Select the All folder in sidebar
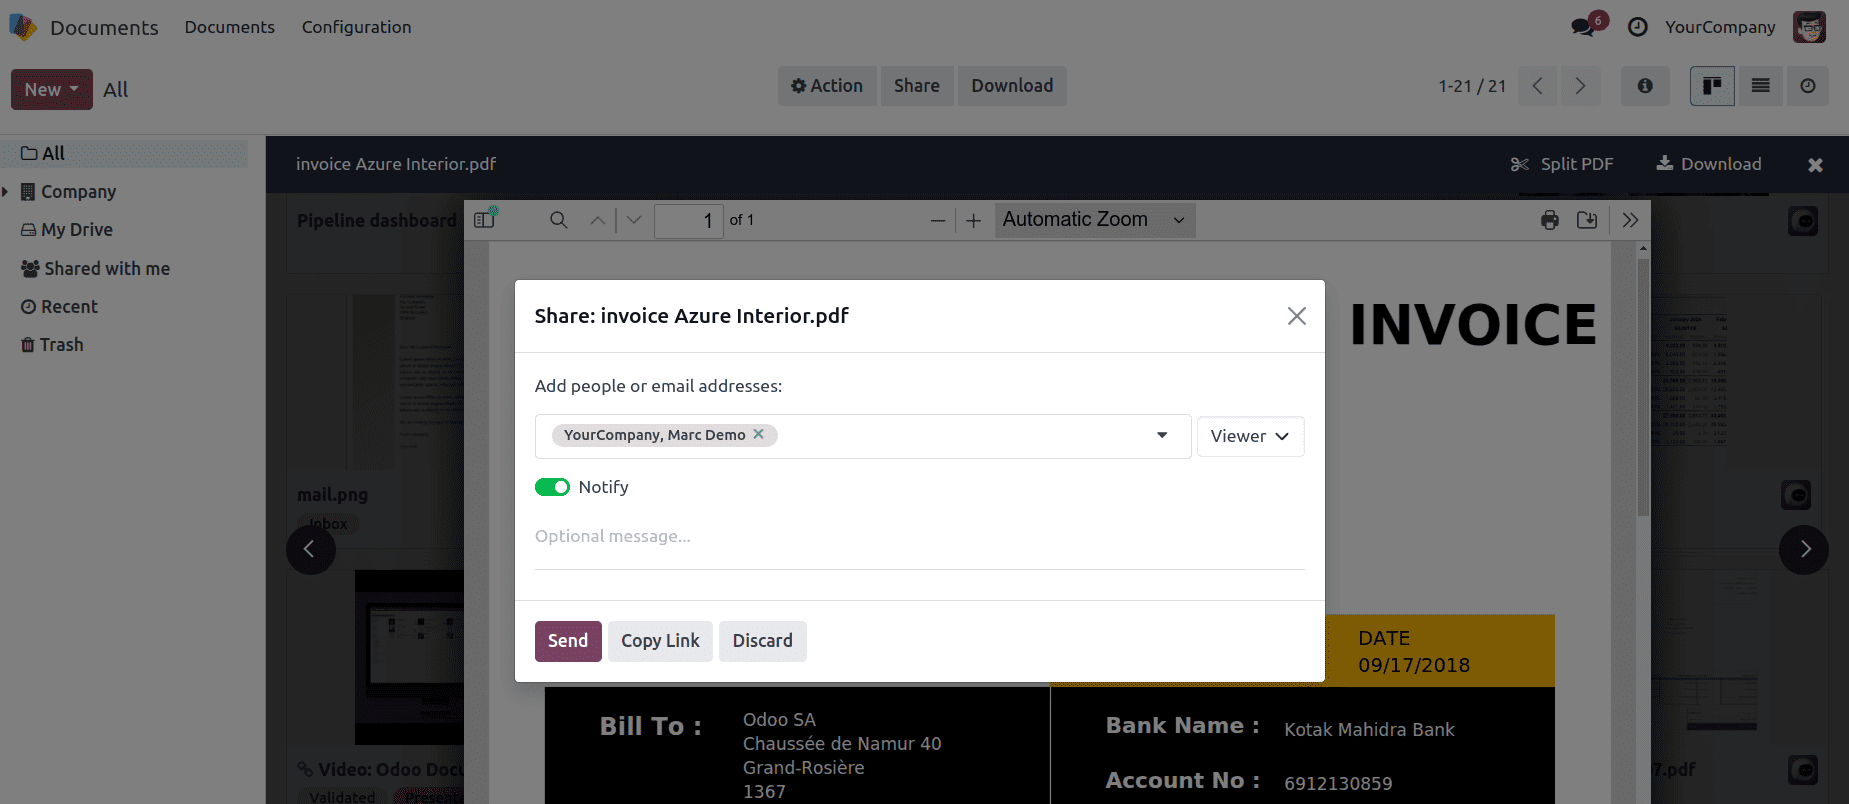Viewport: 1849px width, 804px height. pyautogui.click(x=125, y=153)
